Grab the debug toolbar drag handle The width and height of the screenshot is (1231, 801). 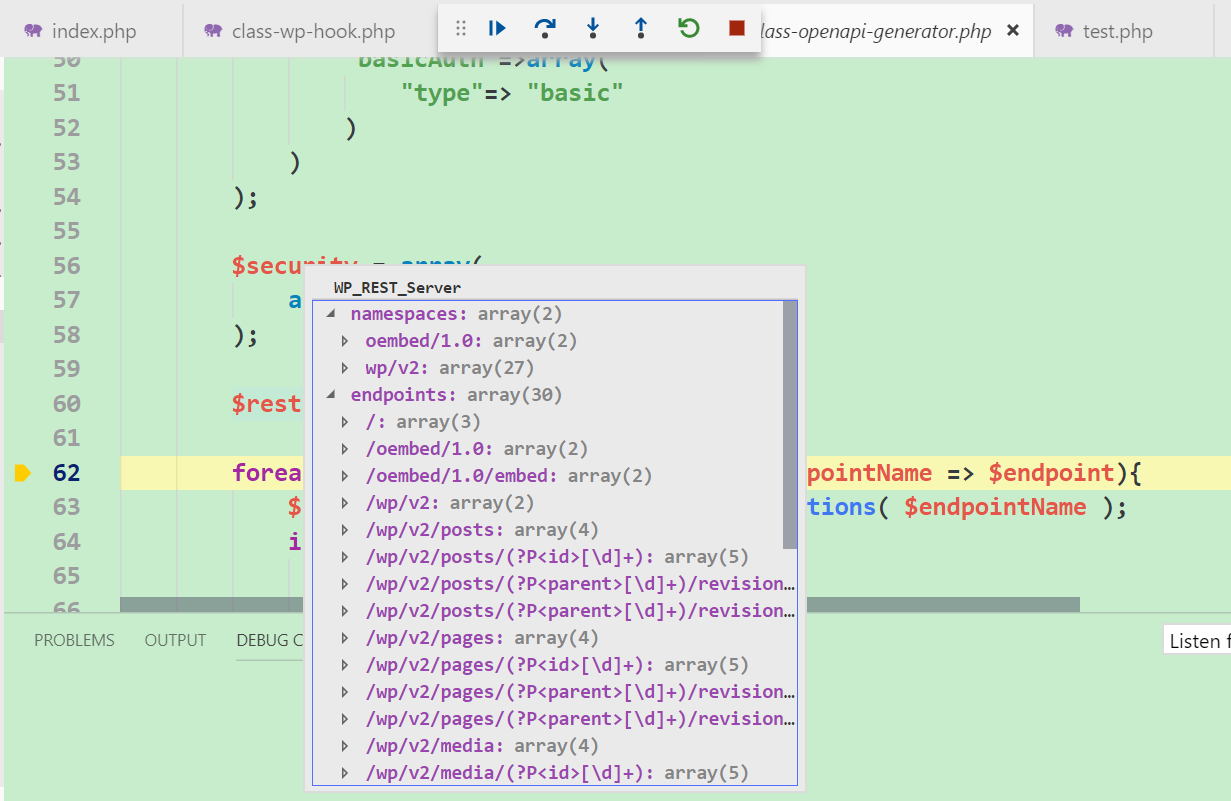coord(461,29)
